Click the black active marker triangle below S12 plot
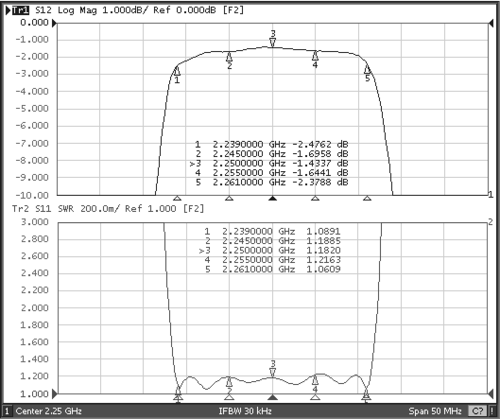The height and width of the screenshot is (419, 500). (x=273, y=199)
